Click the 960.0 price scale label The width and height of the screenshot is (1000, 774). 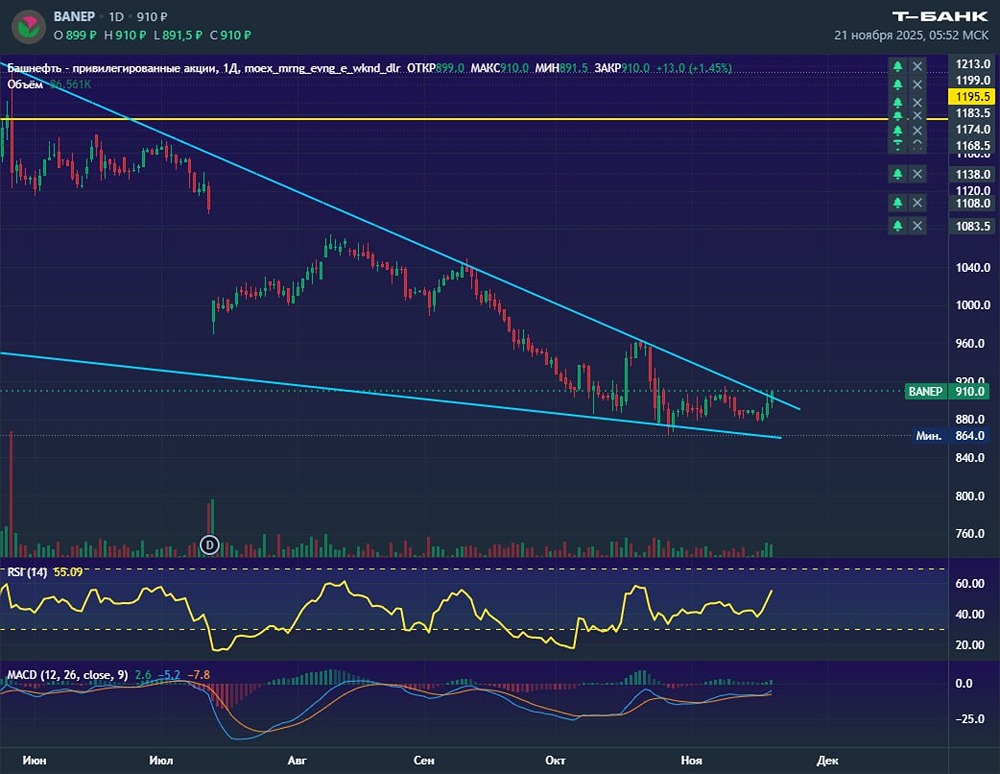[969, 343]
